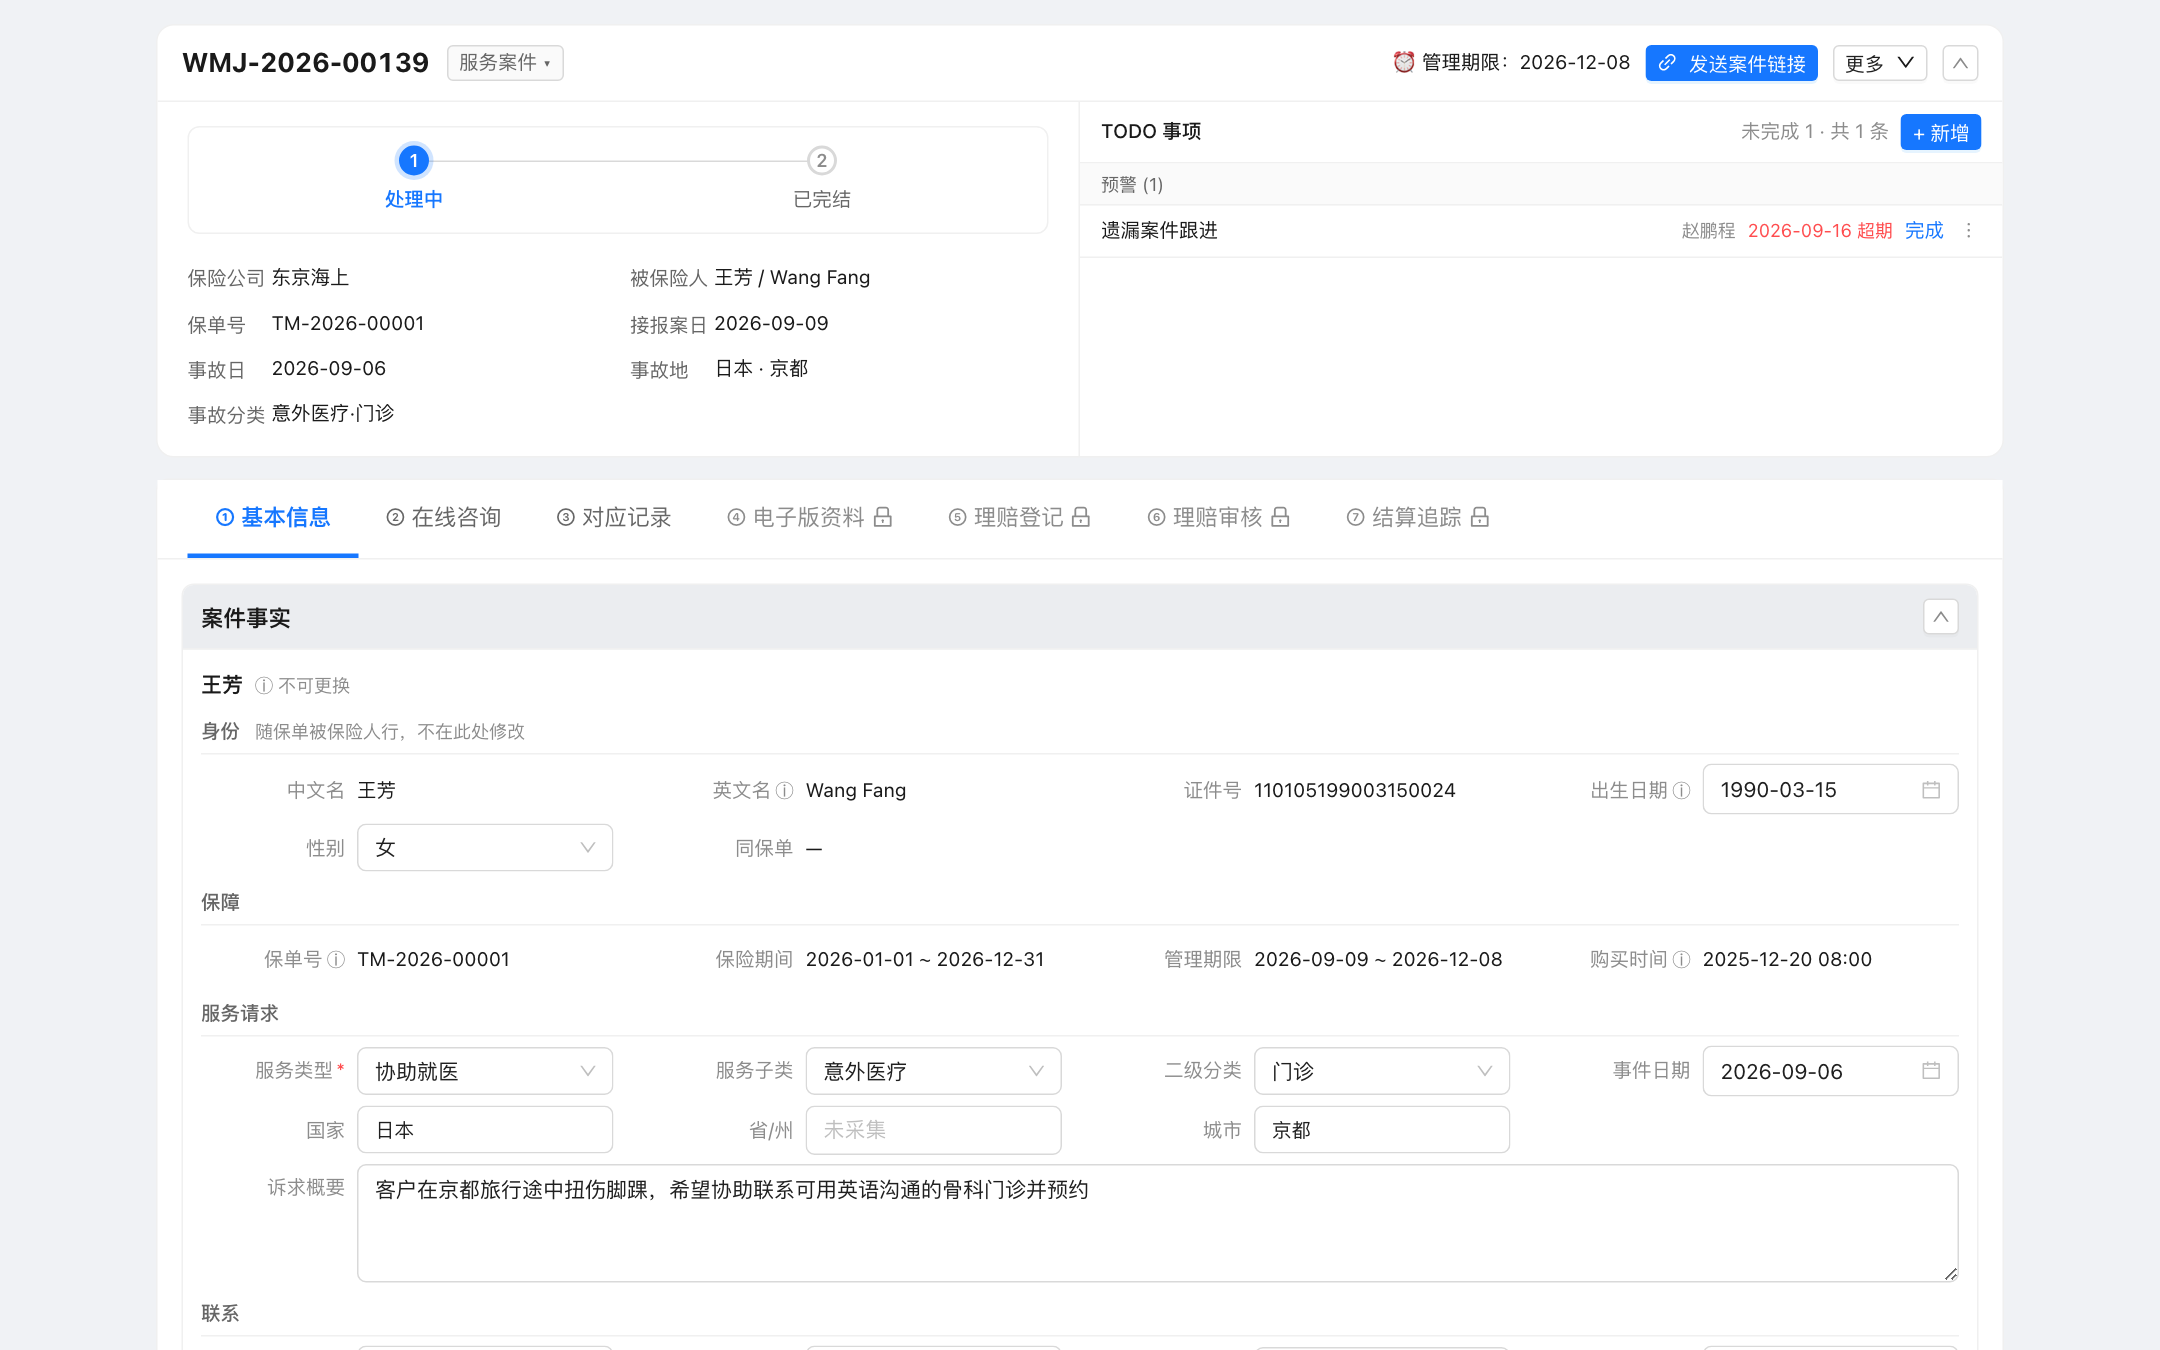
Task: Switch to the 在线咨询 tab
Action: click(x=443, y=517)
